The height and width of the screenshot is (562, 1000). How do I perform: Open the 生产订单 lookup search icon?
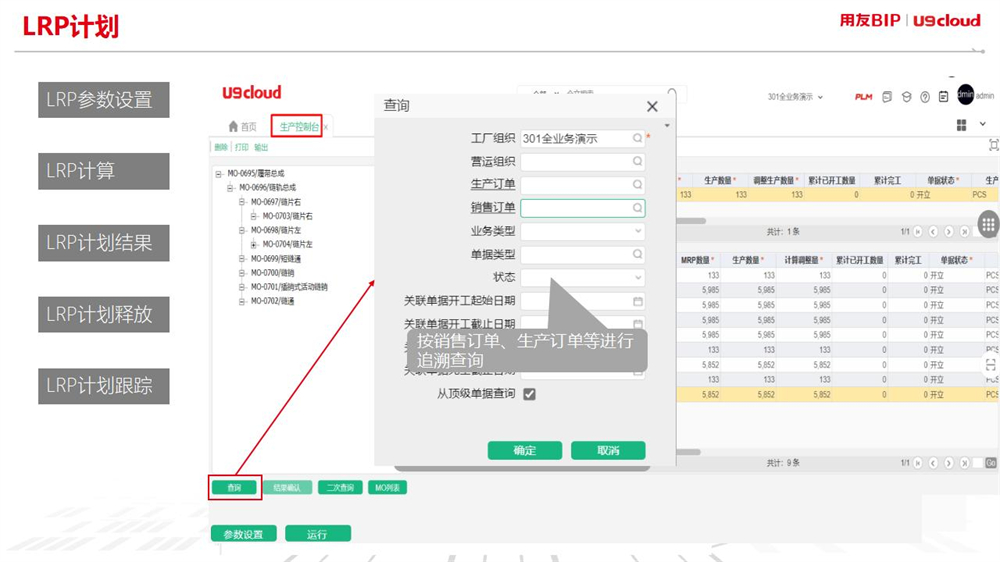tap(637, 184)
